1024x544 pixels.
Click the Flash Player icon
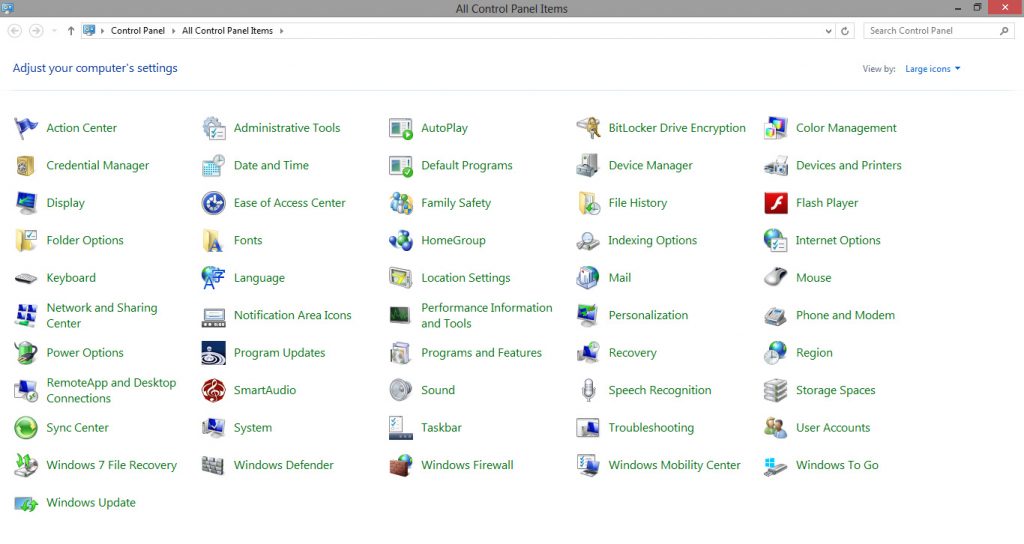(x=776, y=203)
